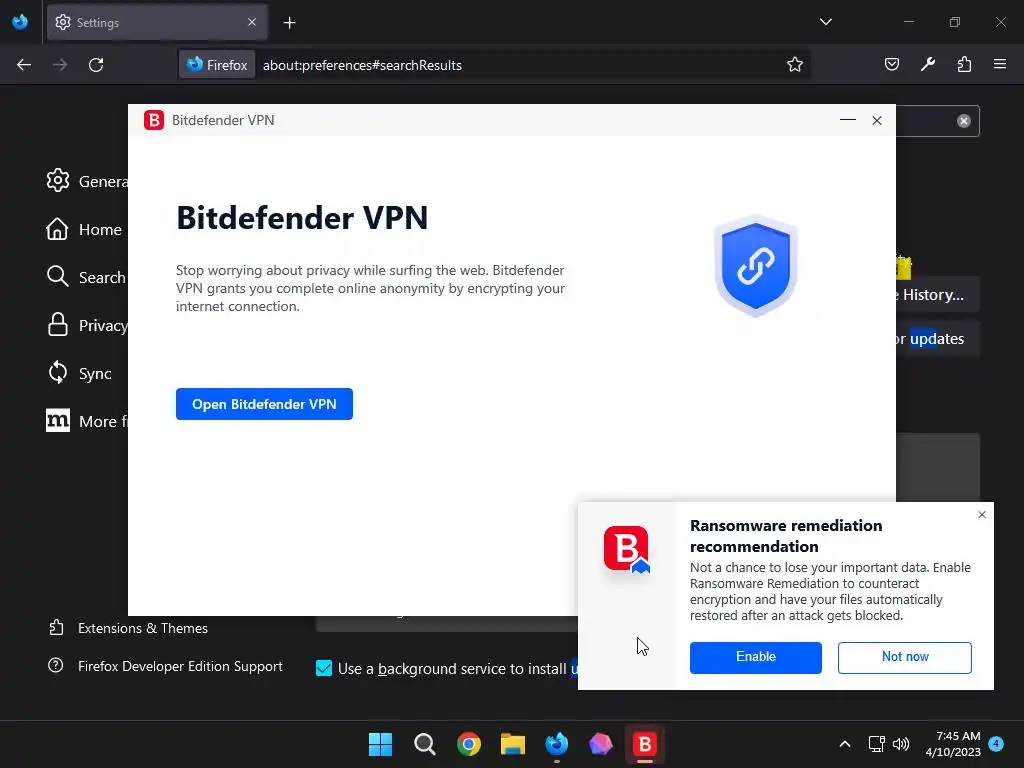Close the ransomware remediation notification
The width and height of the screenshot is (1024, 768).
(982, 515)
